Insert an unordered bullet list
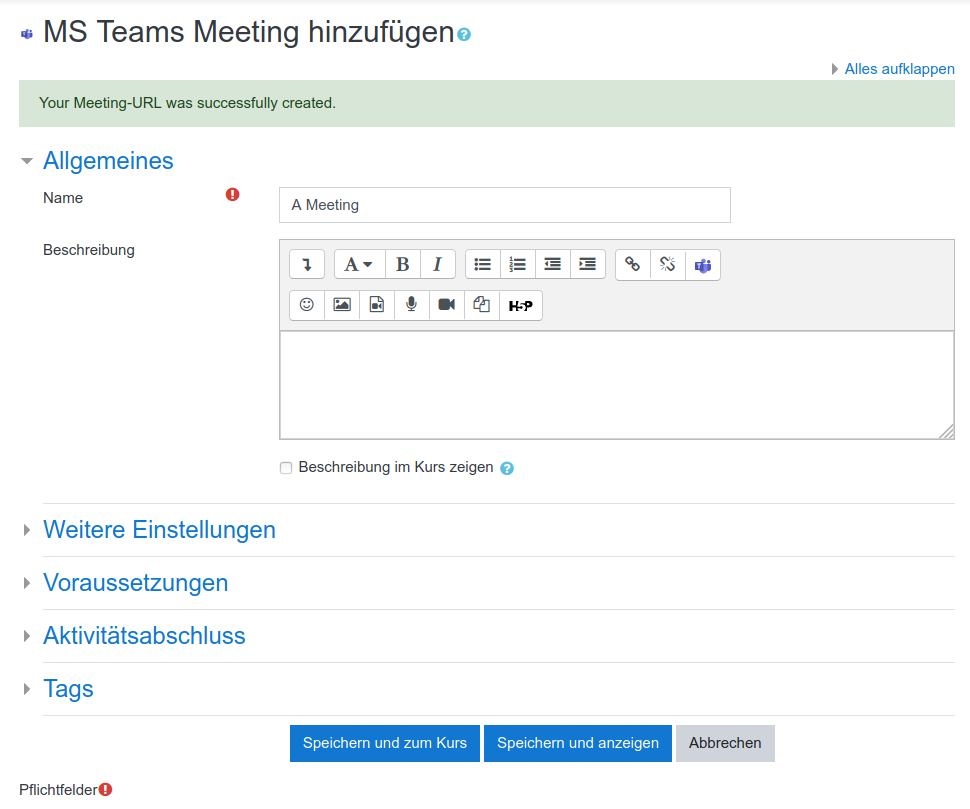This screenshot has height=809, width=970. tap(483, 264)
